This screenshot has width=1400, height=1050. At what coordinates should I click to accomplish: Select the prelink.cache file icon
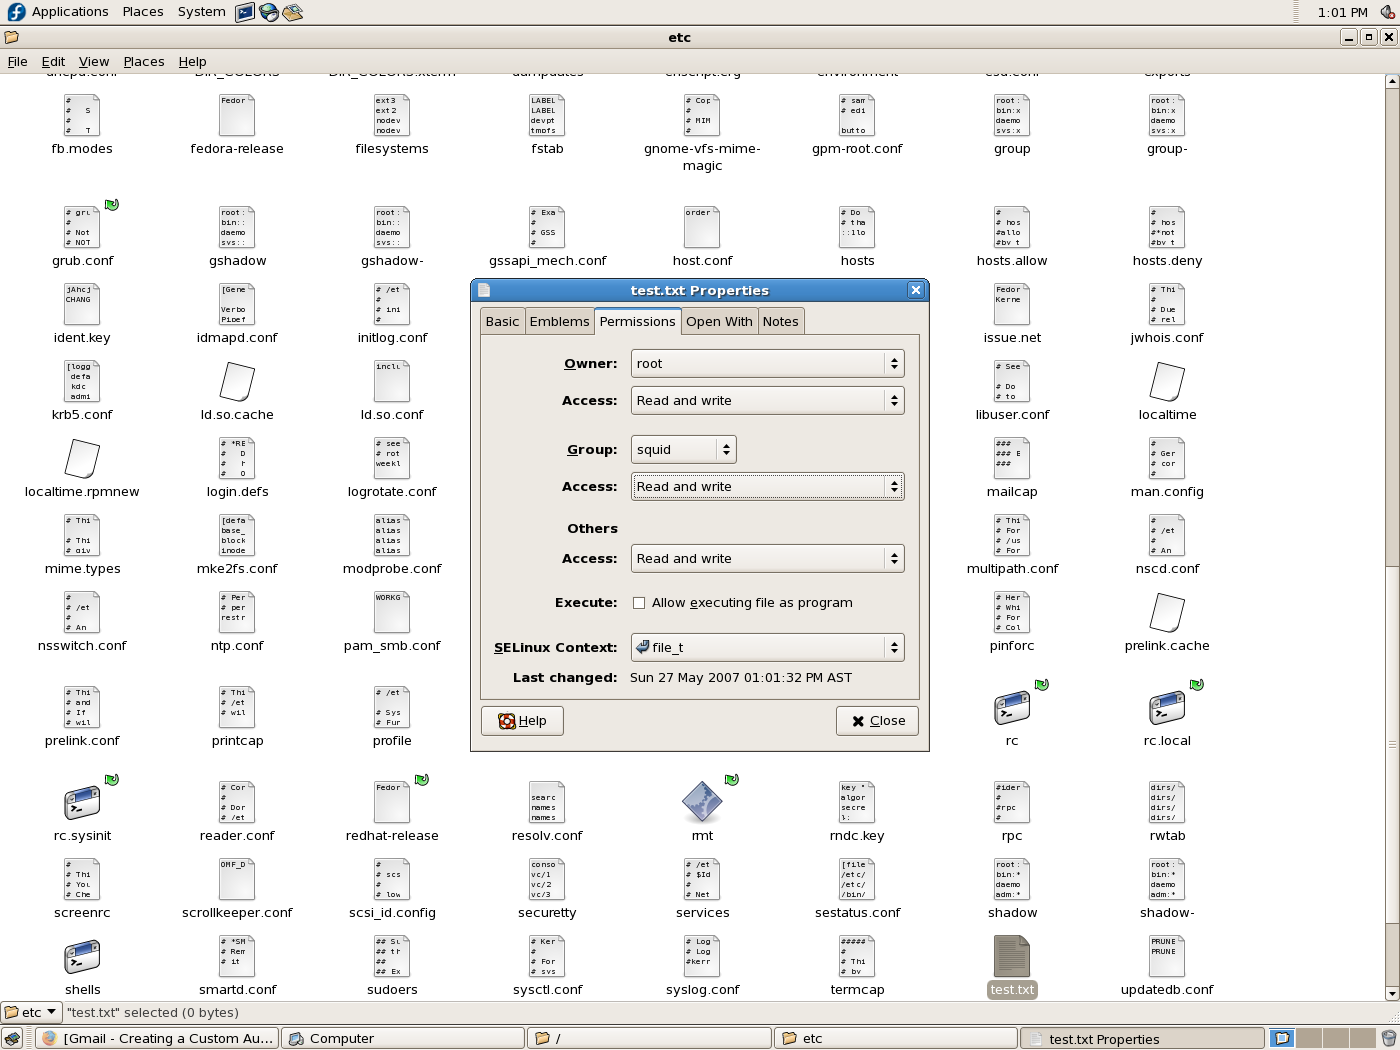(x=1167, y=613)
